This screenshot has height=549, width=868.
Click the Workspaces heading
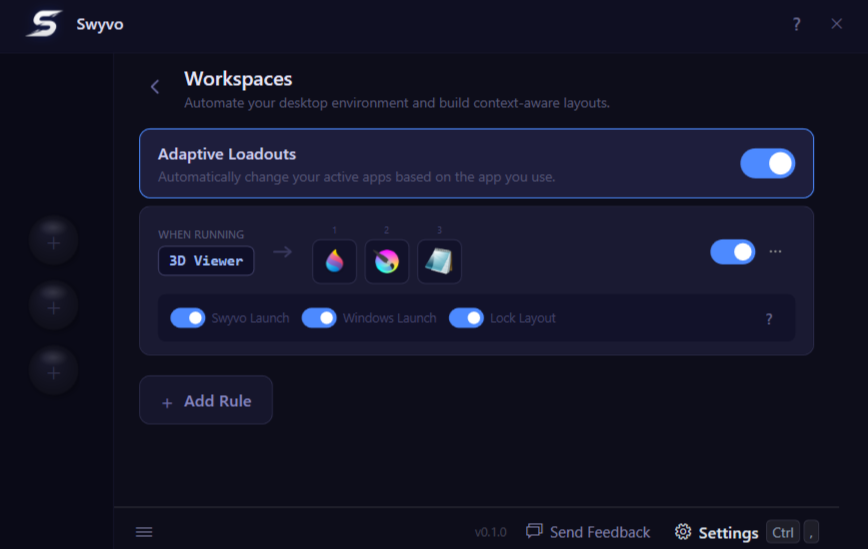pyautogui.click(x=238, y=79)
